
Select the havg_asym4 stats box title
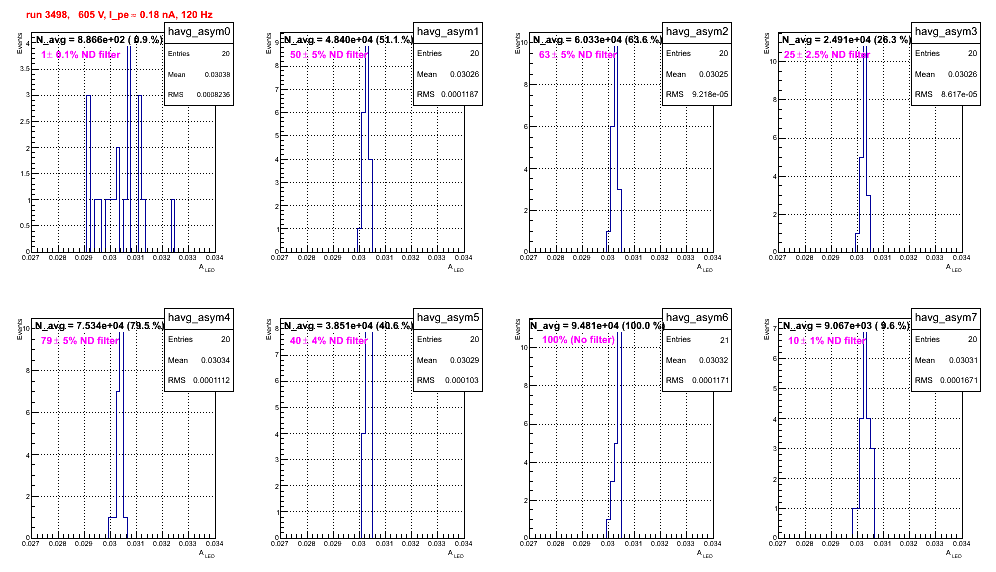coord(199,317)
